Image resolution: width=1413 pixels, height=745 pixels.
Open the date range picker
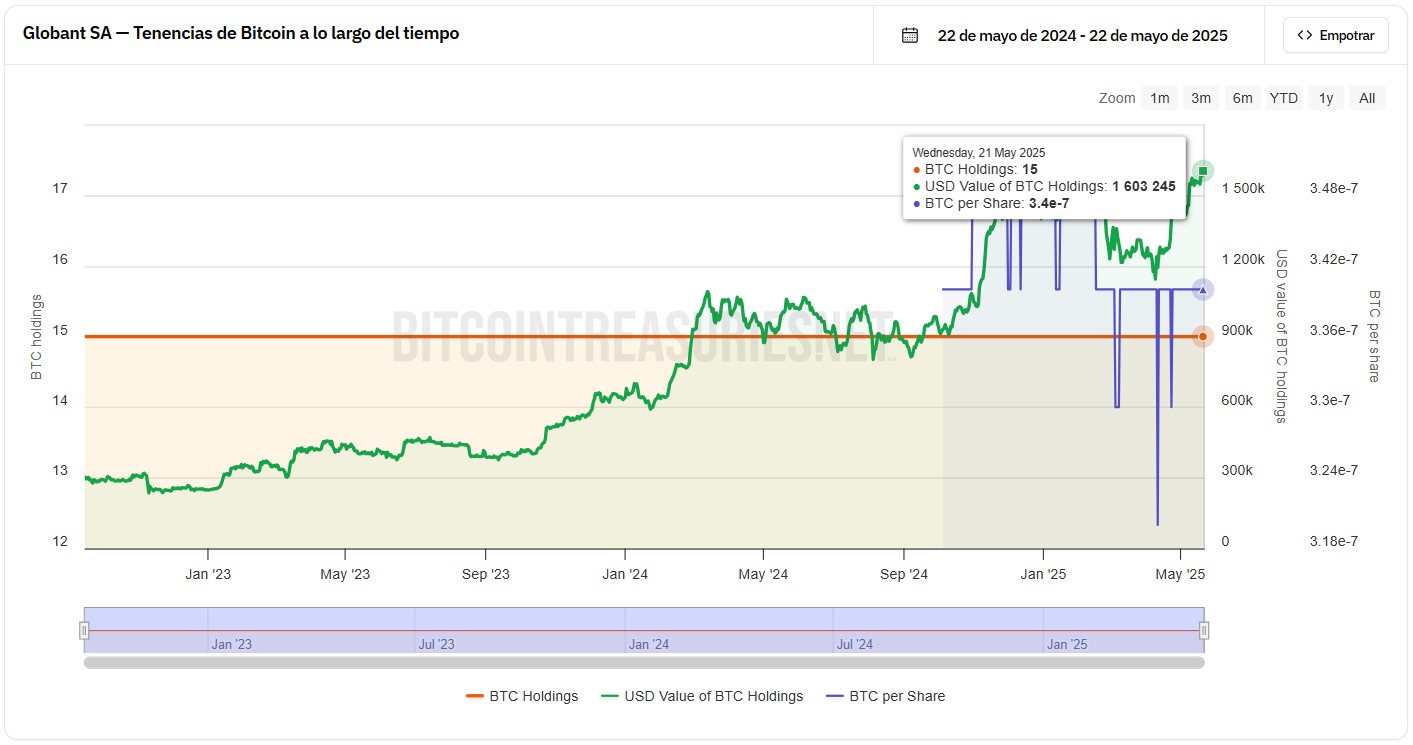[1082, 36]
